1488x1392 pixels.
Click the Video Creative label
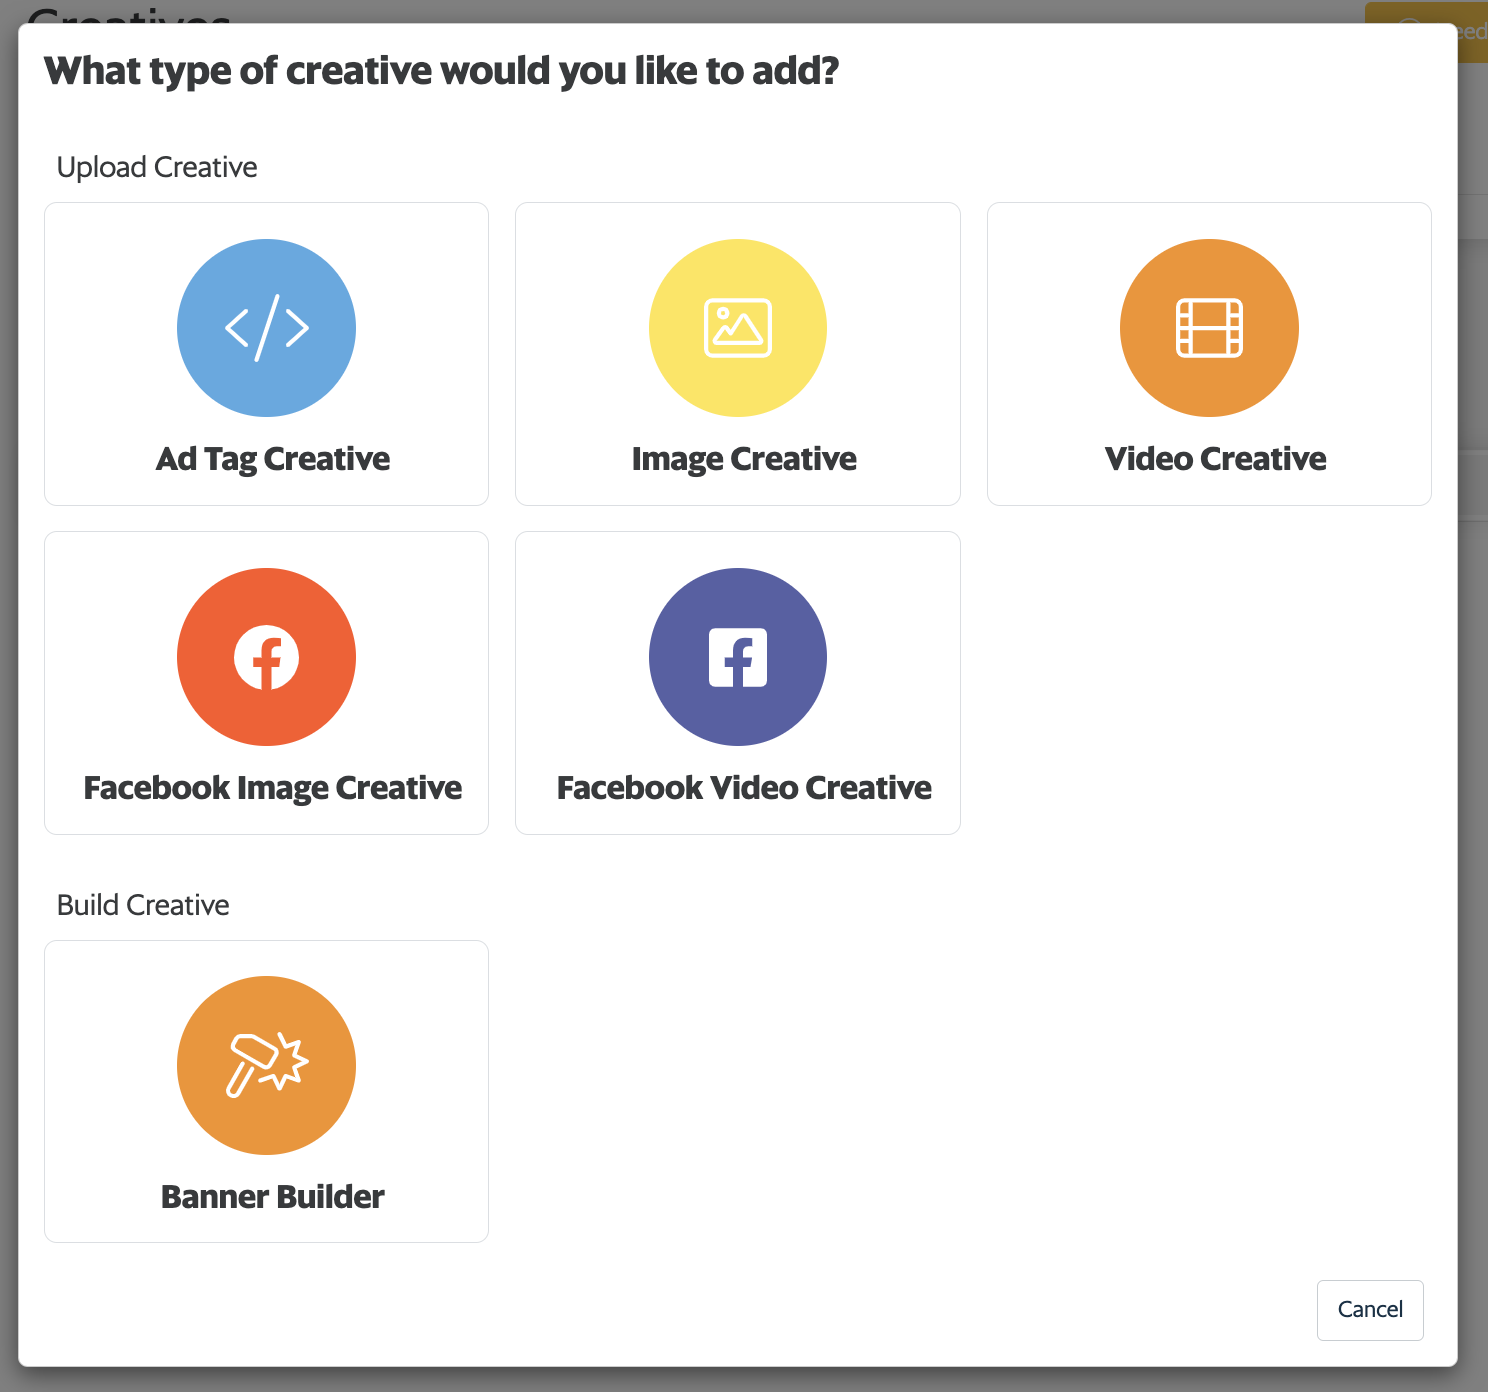pos(1215,459)
